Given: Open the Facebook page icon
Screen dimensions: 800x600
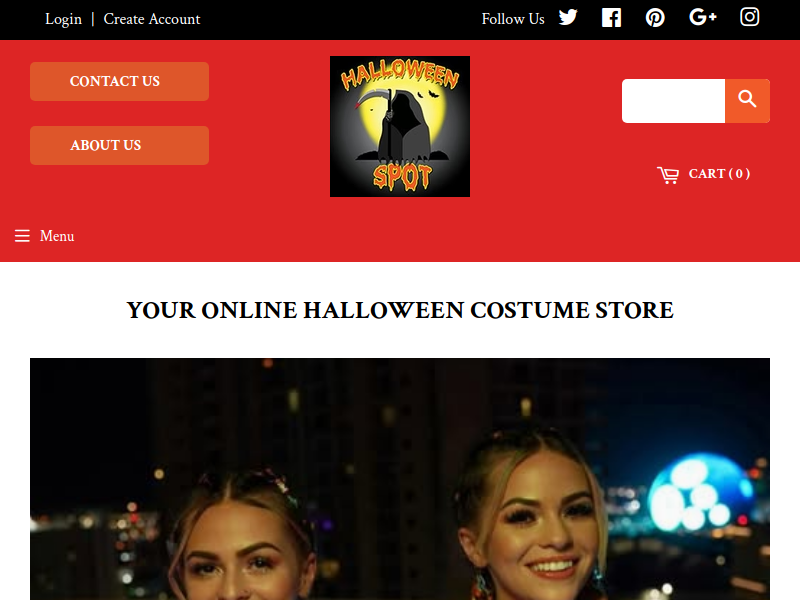Looking at the screenshot, I should (x=611, y=18).
